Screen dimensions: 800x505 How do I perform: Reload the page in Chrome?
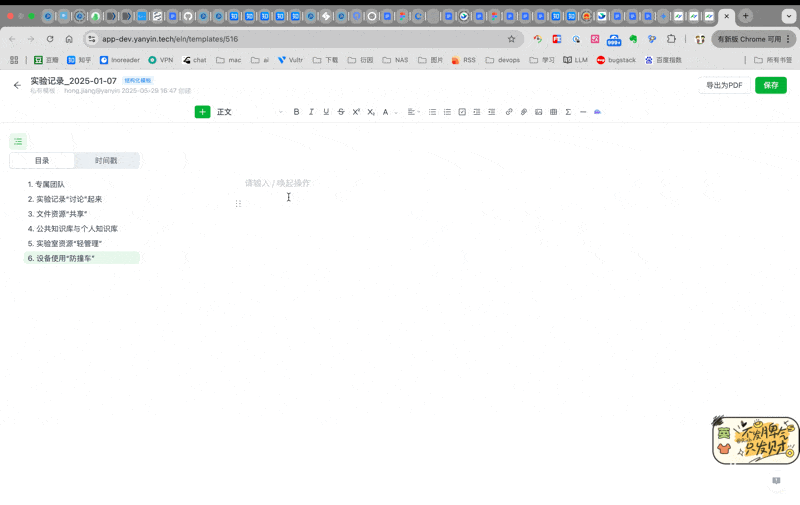(x=50, y=39)
